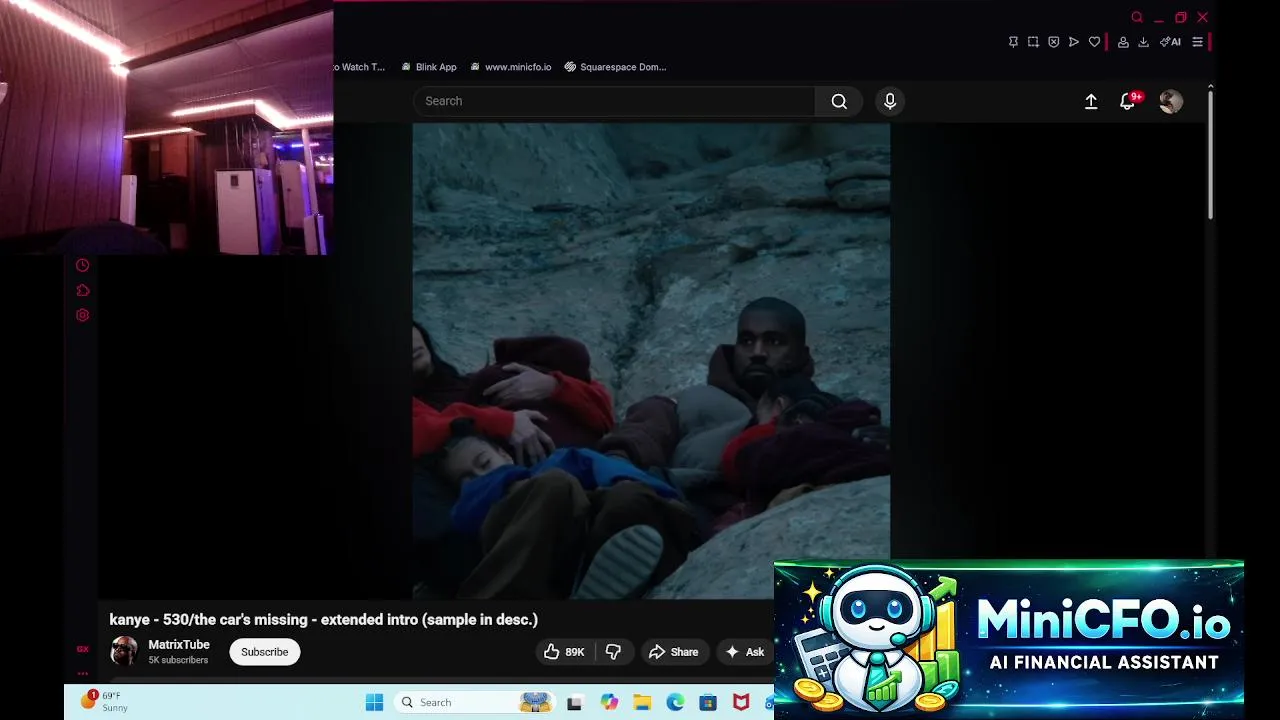Open McAfee from the taskbar
Screen dimensions: 1280x720
(x=741, y=703)
